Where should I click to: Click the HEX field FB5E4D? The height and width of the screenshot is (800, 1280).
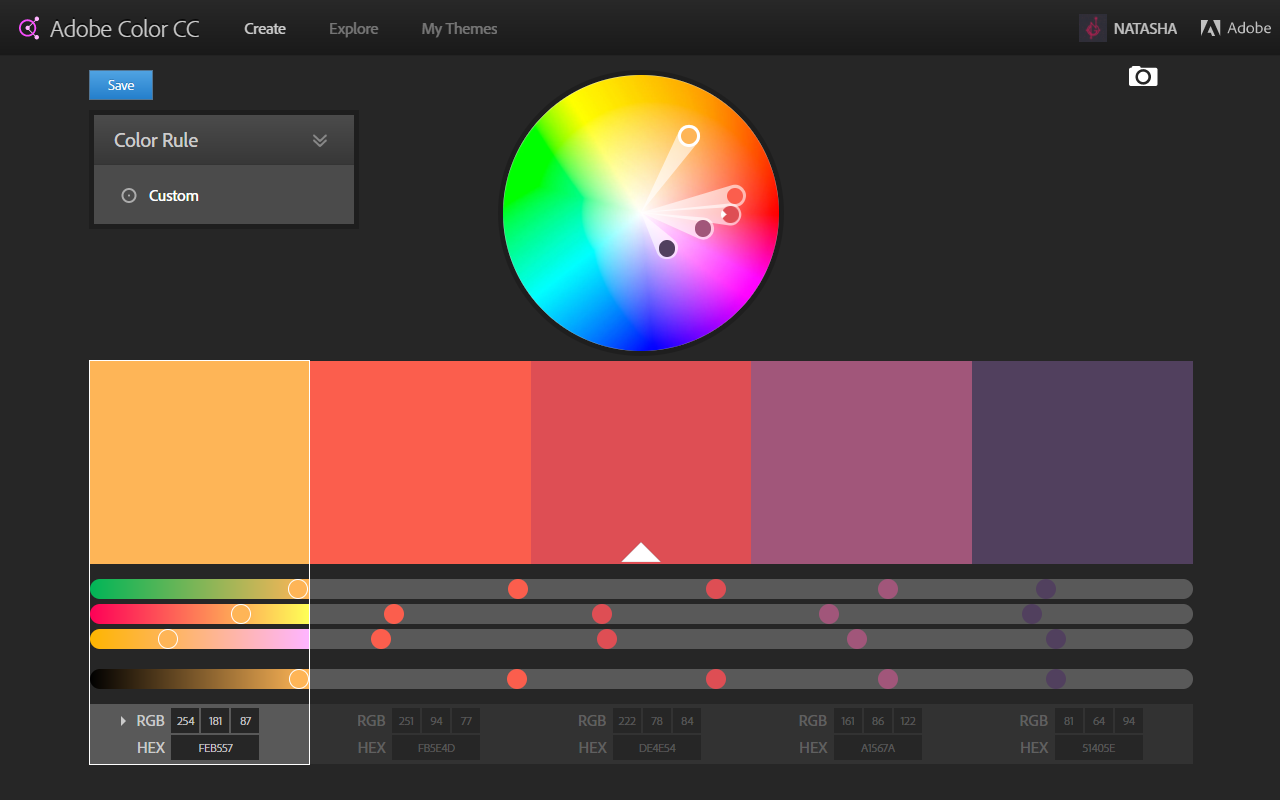pos(436,747)
